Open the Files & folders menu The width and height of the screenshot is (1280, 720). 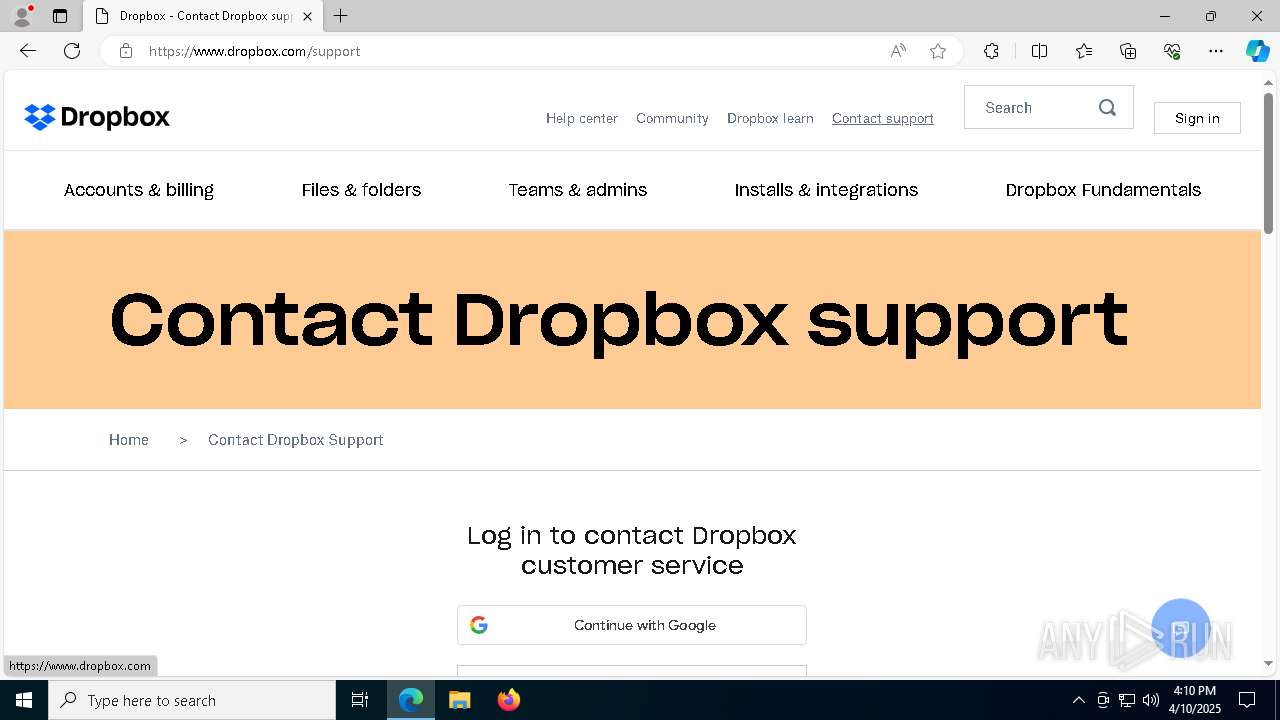click(x=361, y=190)
